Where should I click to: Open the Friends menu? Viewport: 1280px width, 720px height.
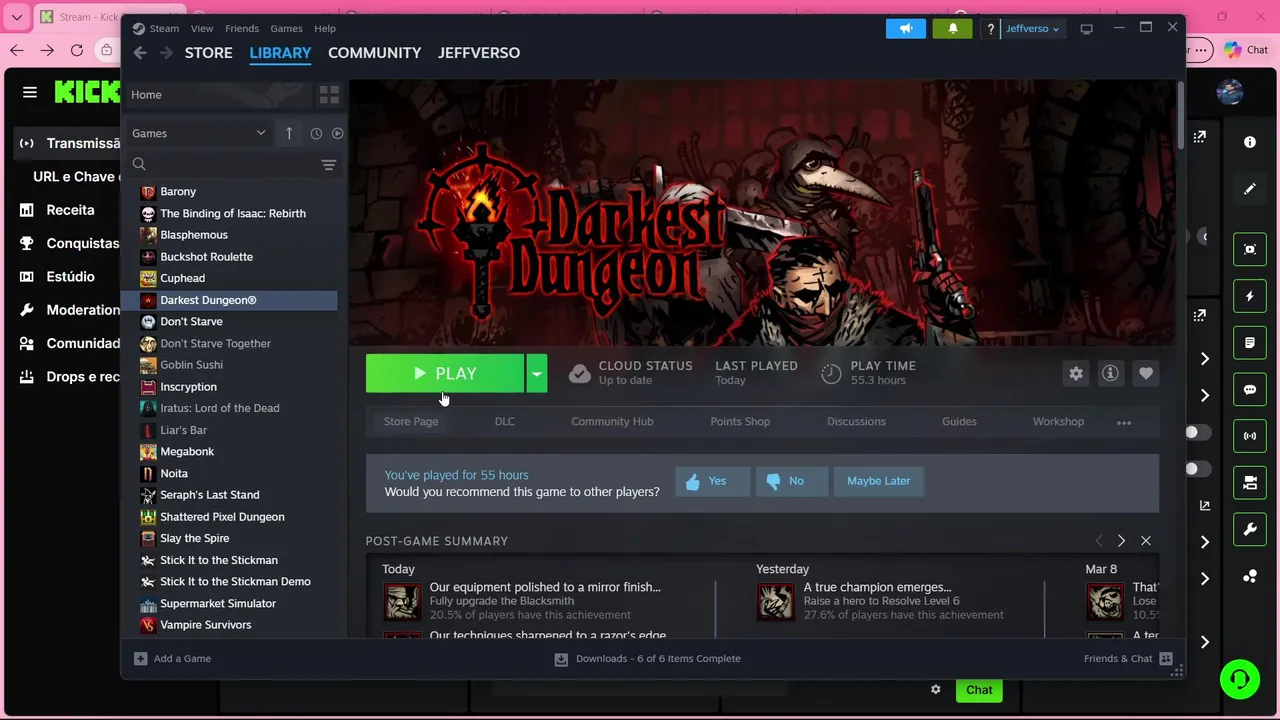(242, 28)
